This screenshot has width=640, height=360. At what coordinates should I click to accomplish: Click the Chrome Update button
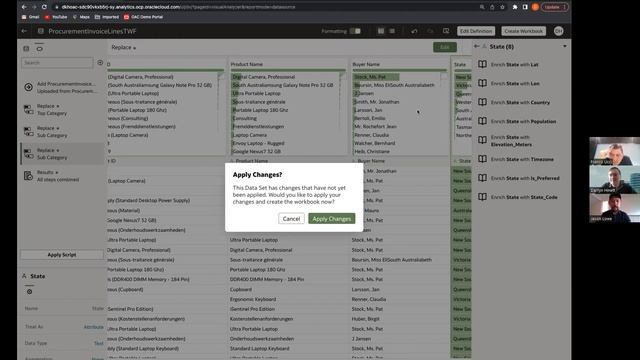pos(554,7)
